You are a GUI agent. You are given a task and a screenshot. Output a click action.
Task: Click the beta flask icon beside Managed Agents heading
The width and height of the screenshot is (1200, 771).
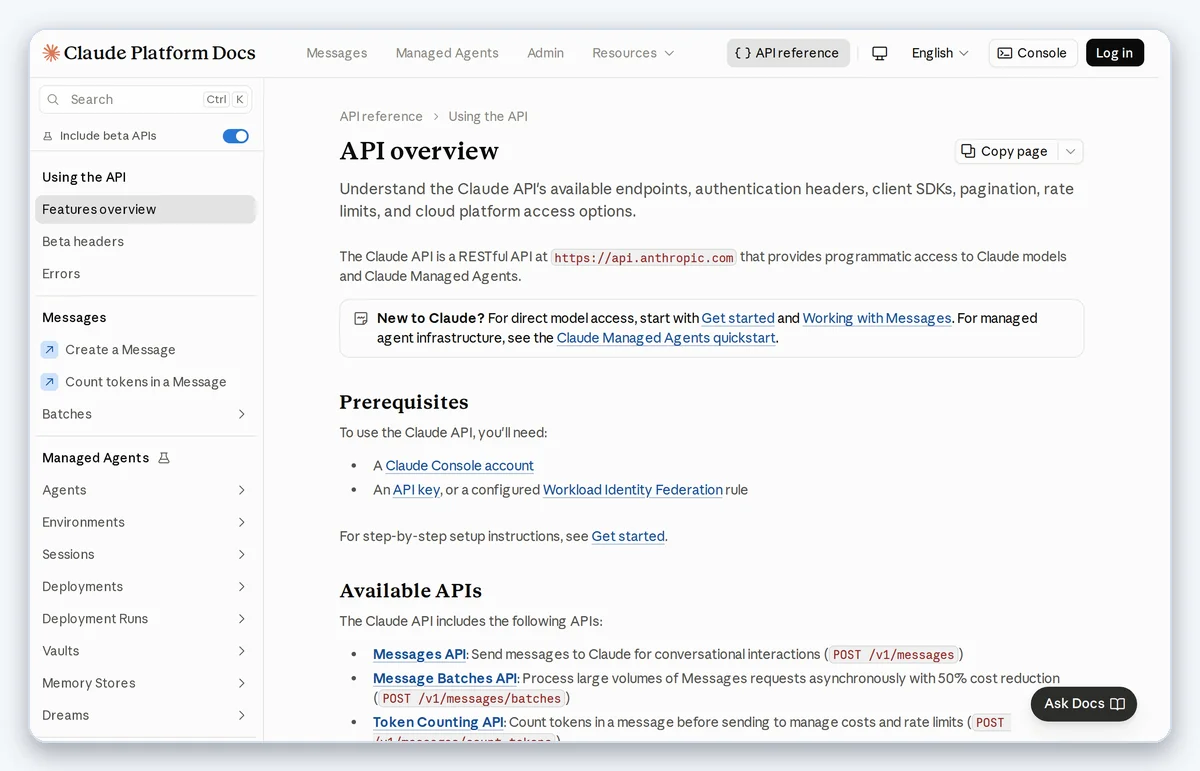pos(164,458)
